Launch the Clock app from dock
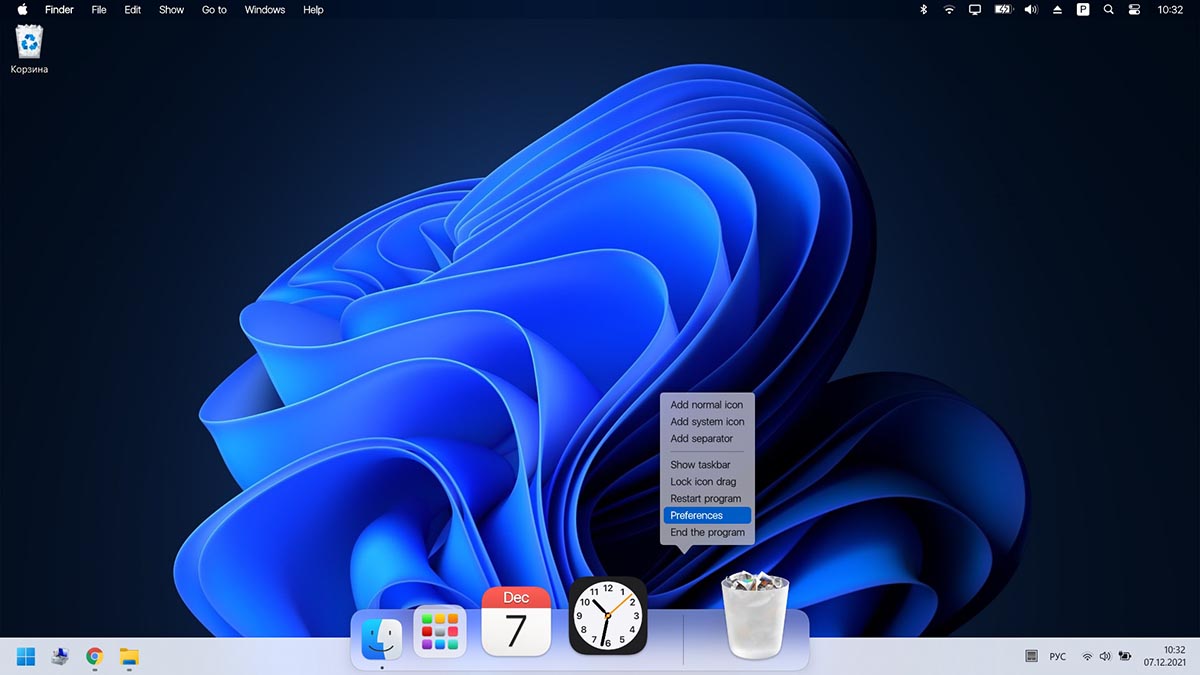Image resolution: width=1200 pixels, height=675 pixels. point(608,616)
